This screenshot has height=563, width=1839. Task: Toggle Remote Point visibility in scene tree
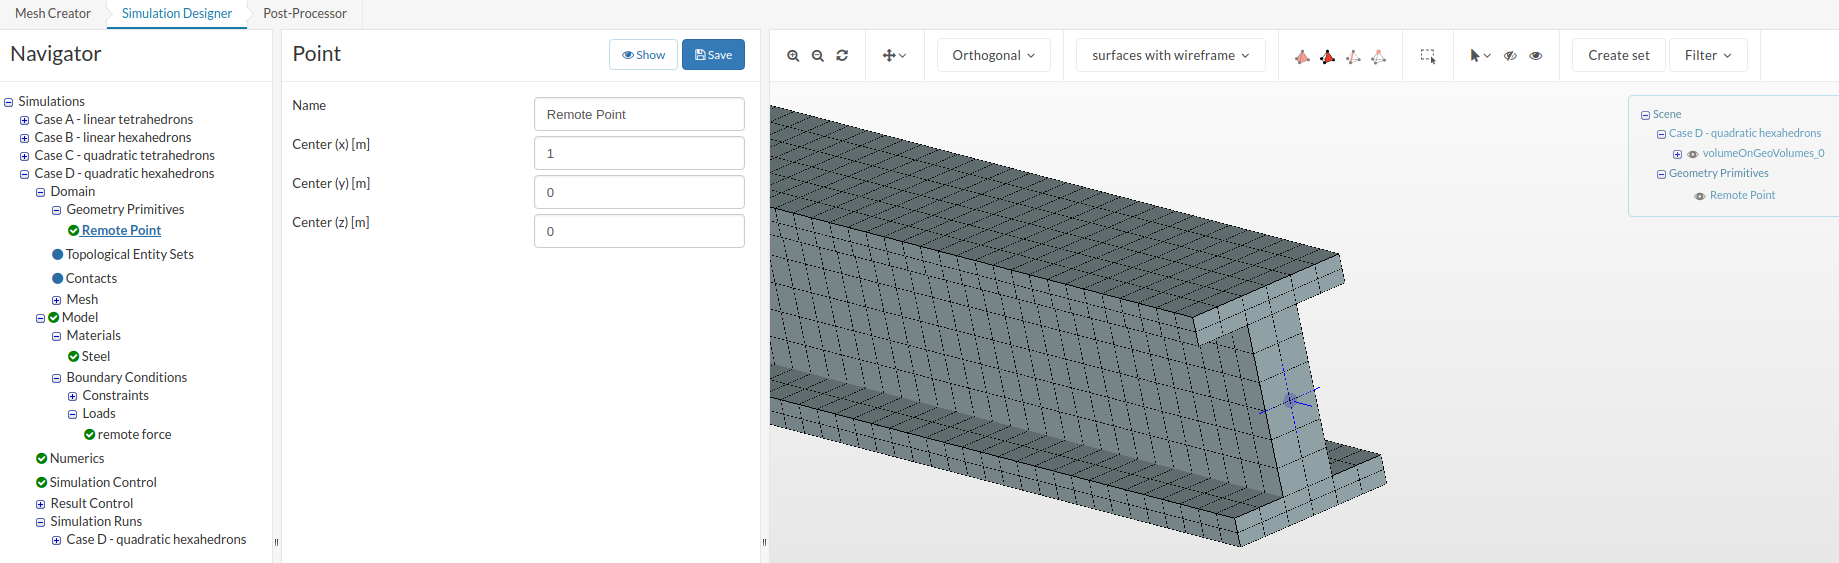tap(1700, 196)
